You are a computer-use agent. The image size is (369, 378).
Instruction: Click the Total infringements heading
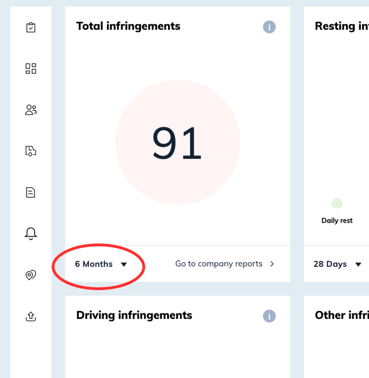tap(128, 26)
